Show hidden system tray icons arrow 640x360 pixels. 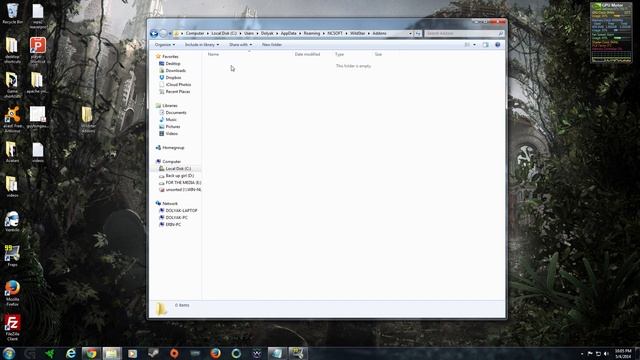click(x=582, y=353)
